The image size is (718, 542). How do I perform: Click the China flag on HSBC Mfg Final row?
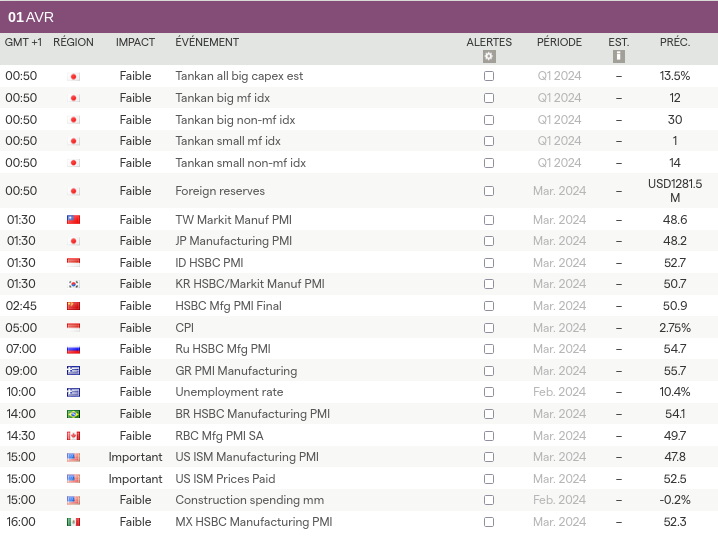point(73,307)
